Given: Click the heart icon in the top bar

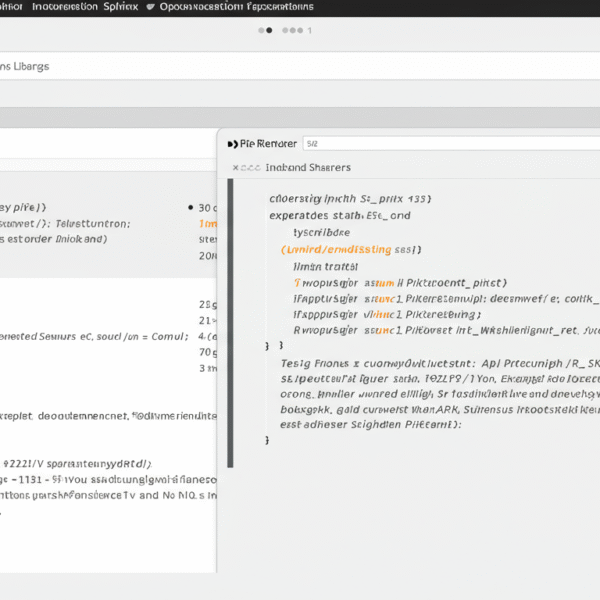Looking at the screenshot, I should click(150, 6).
